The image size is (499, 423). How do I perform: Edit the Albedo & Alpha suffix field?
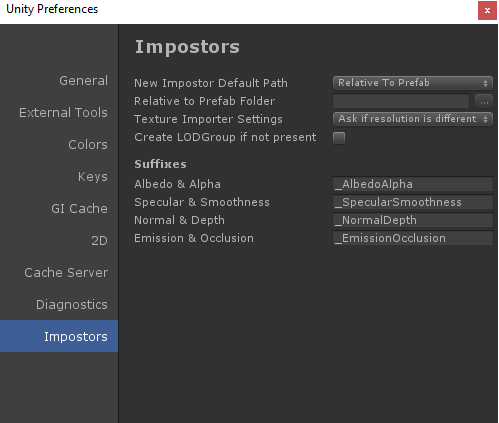(x=413, y=184)
